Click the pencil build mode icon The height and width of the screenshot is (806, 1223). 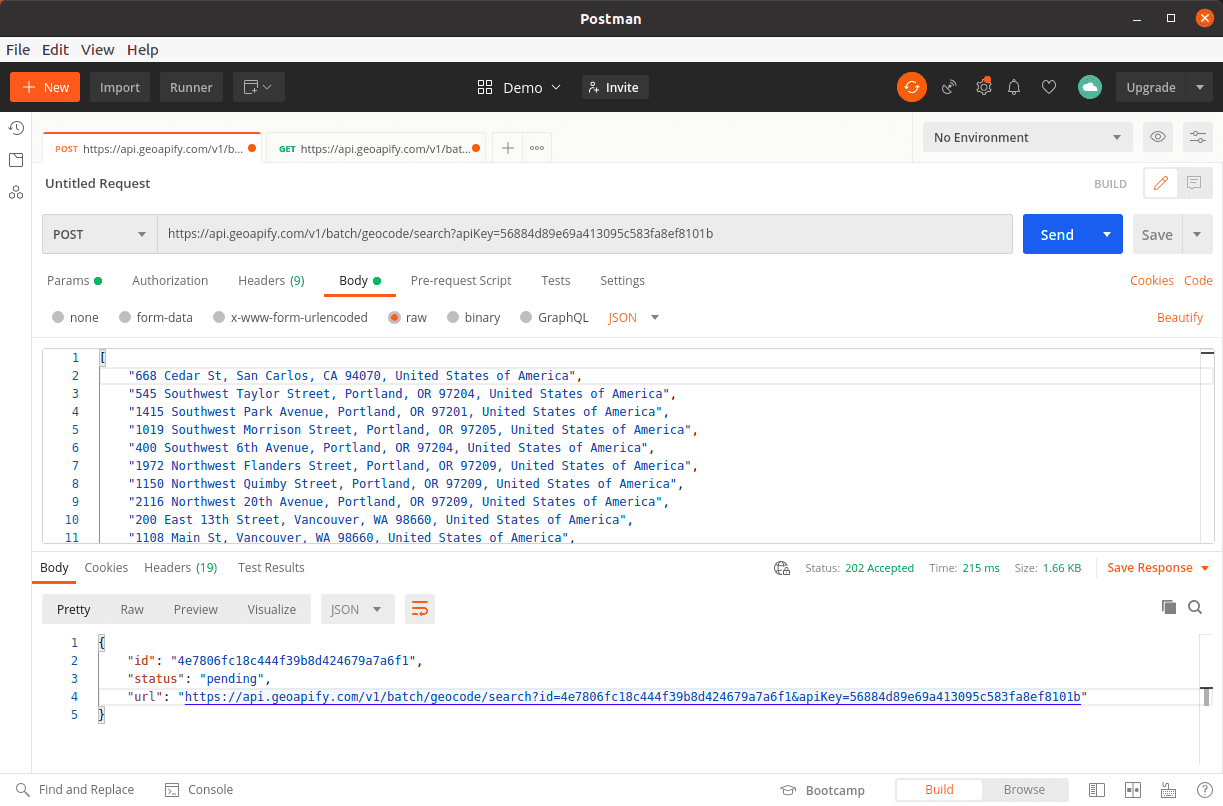pos(1161,183)
